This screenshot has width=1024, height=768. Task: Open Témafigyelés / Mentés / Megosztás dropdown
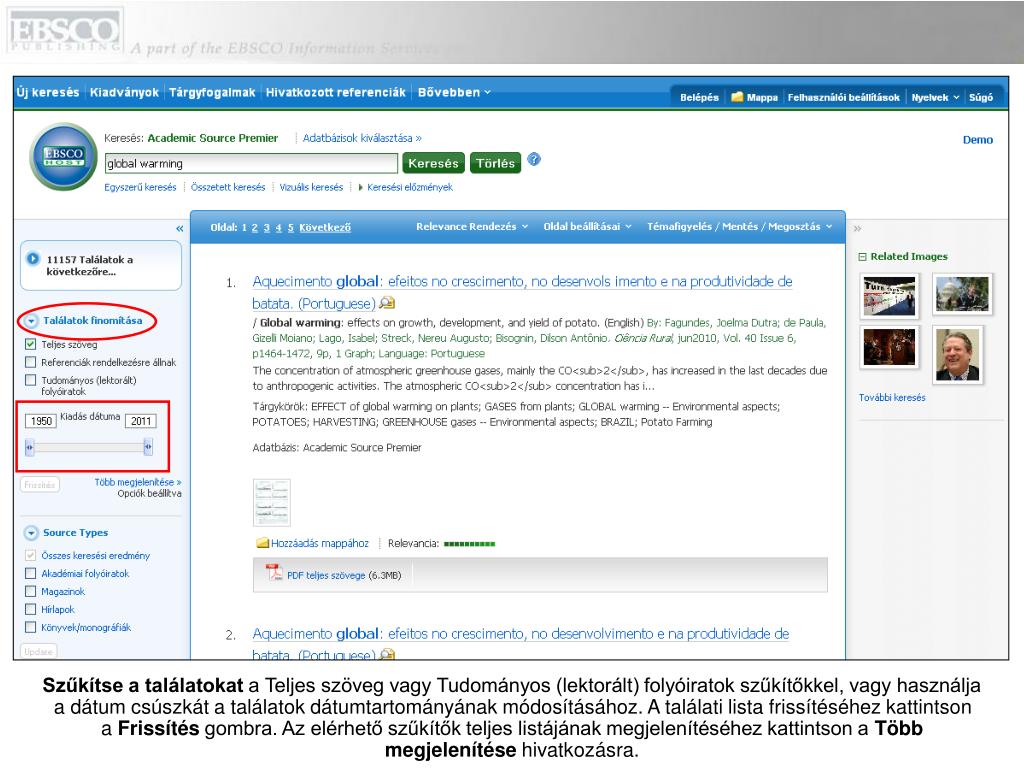(740, 227)
